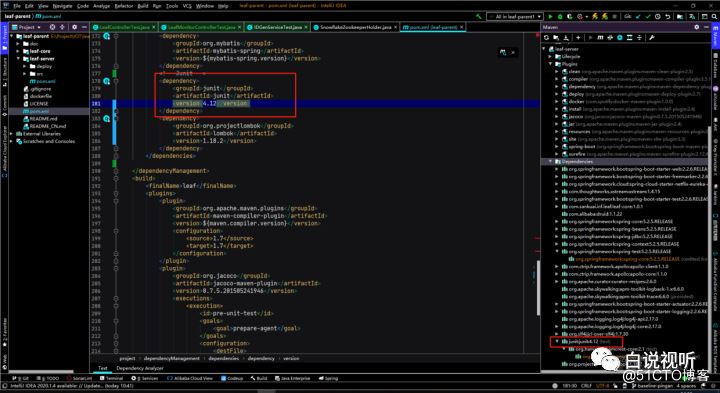The height and width of the screenshot is (393, 720).
Task: Open the Services tool window
Action: pyautogui.click(x=145, y=378)
